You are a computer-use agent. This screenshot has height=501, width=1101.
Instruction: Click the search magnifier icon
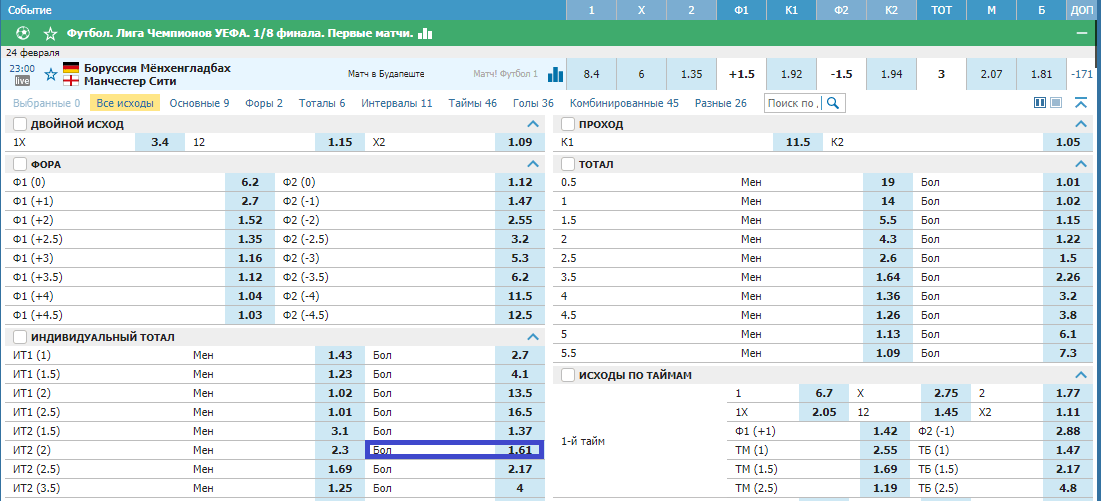pos(833,103)
